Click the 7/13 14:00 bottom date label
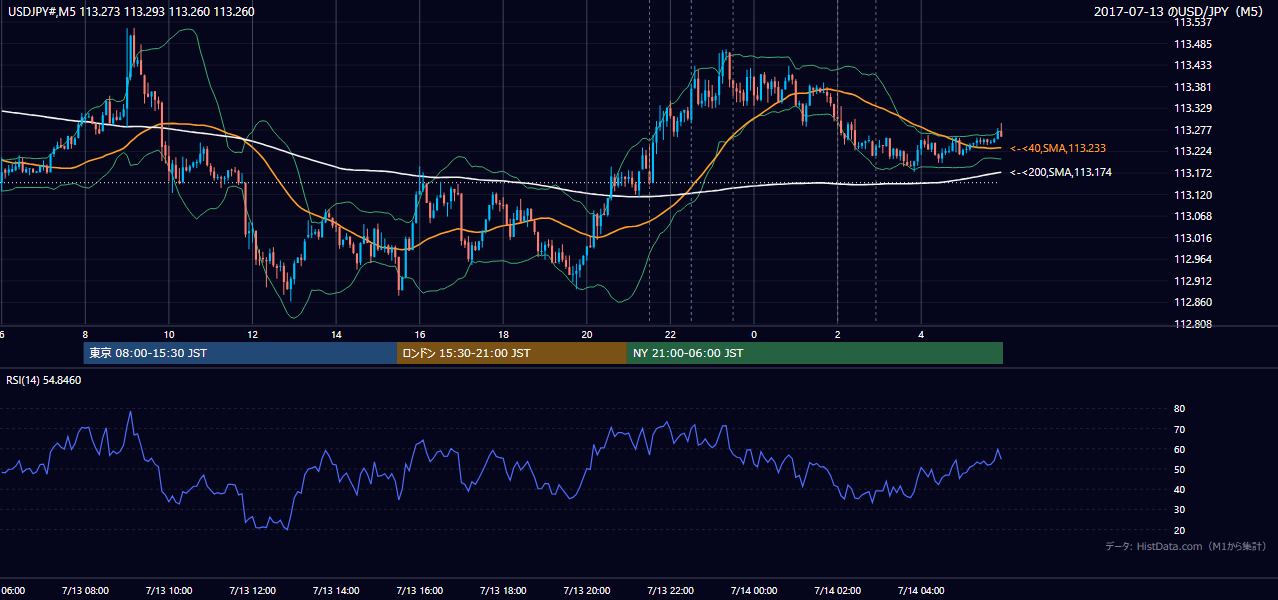 click(335, 590)
